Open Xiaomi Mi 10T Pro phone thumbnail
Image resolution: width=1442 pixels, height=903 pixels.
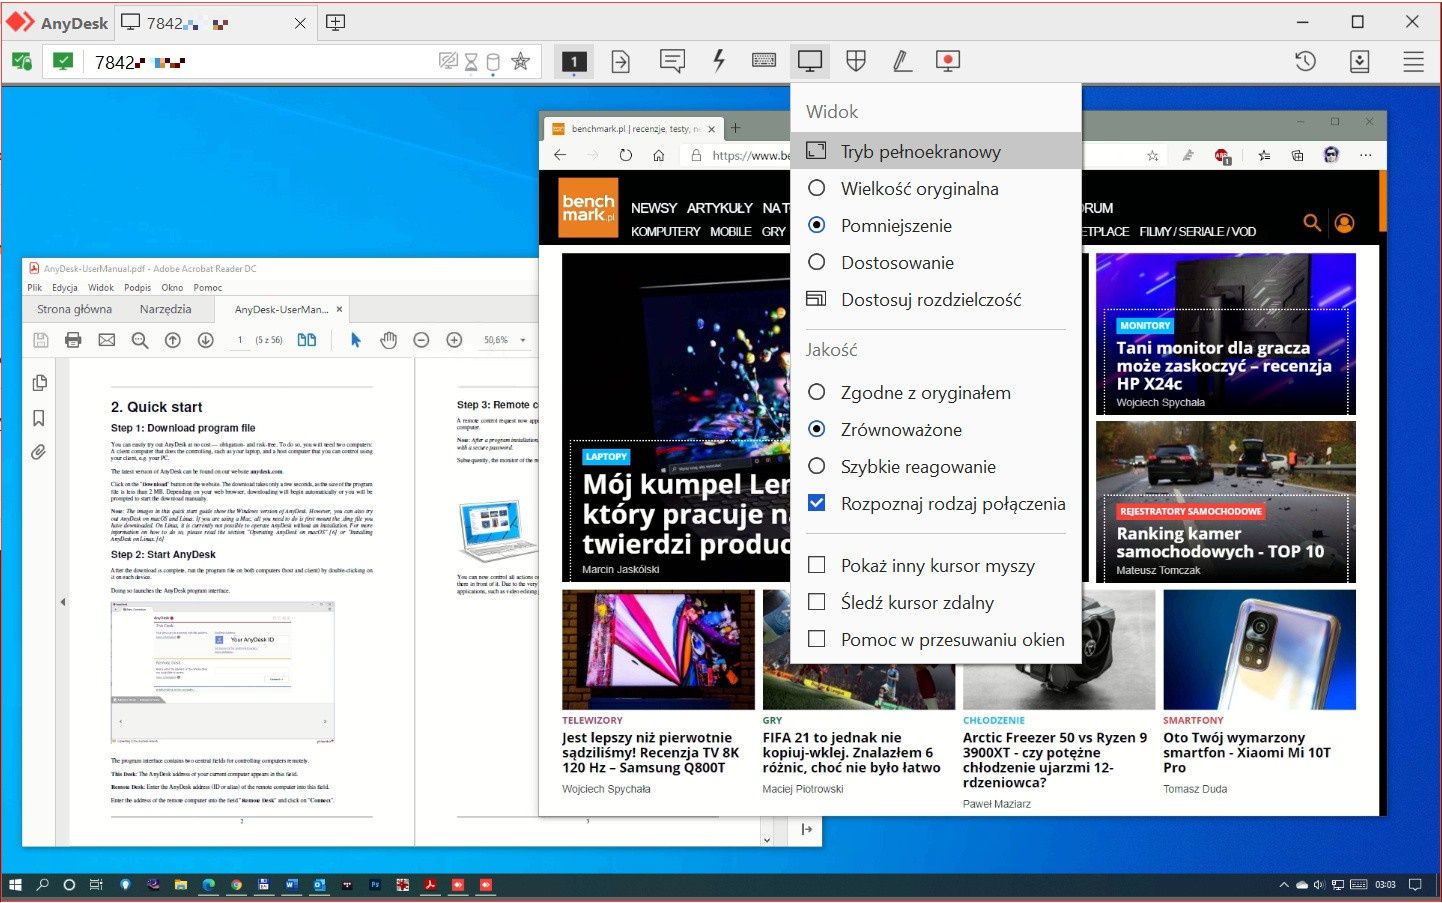tap(1259, 650)
